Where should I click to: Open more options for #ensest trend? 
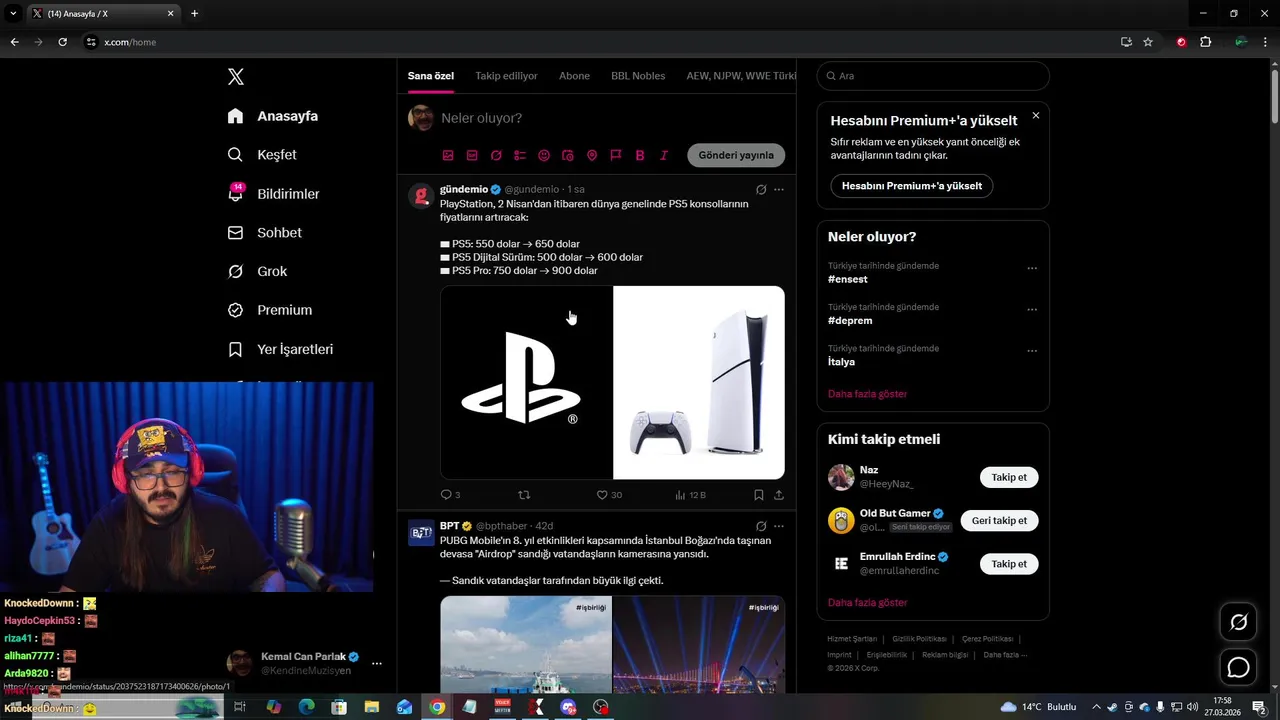(1032, 268)
